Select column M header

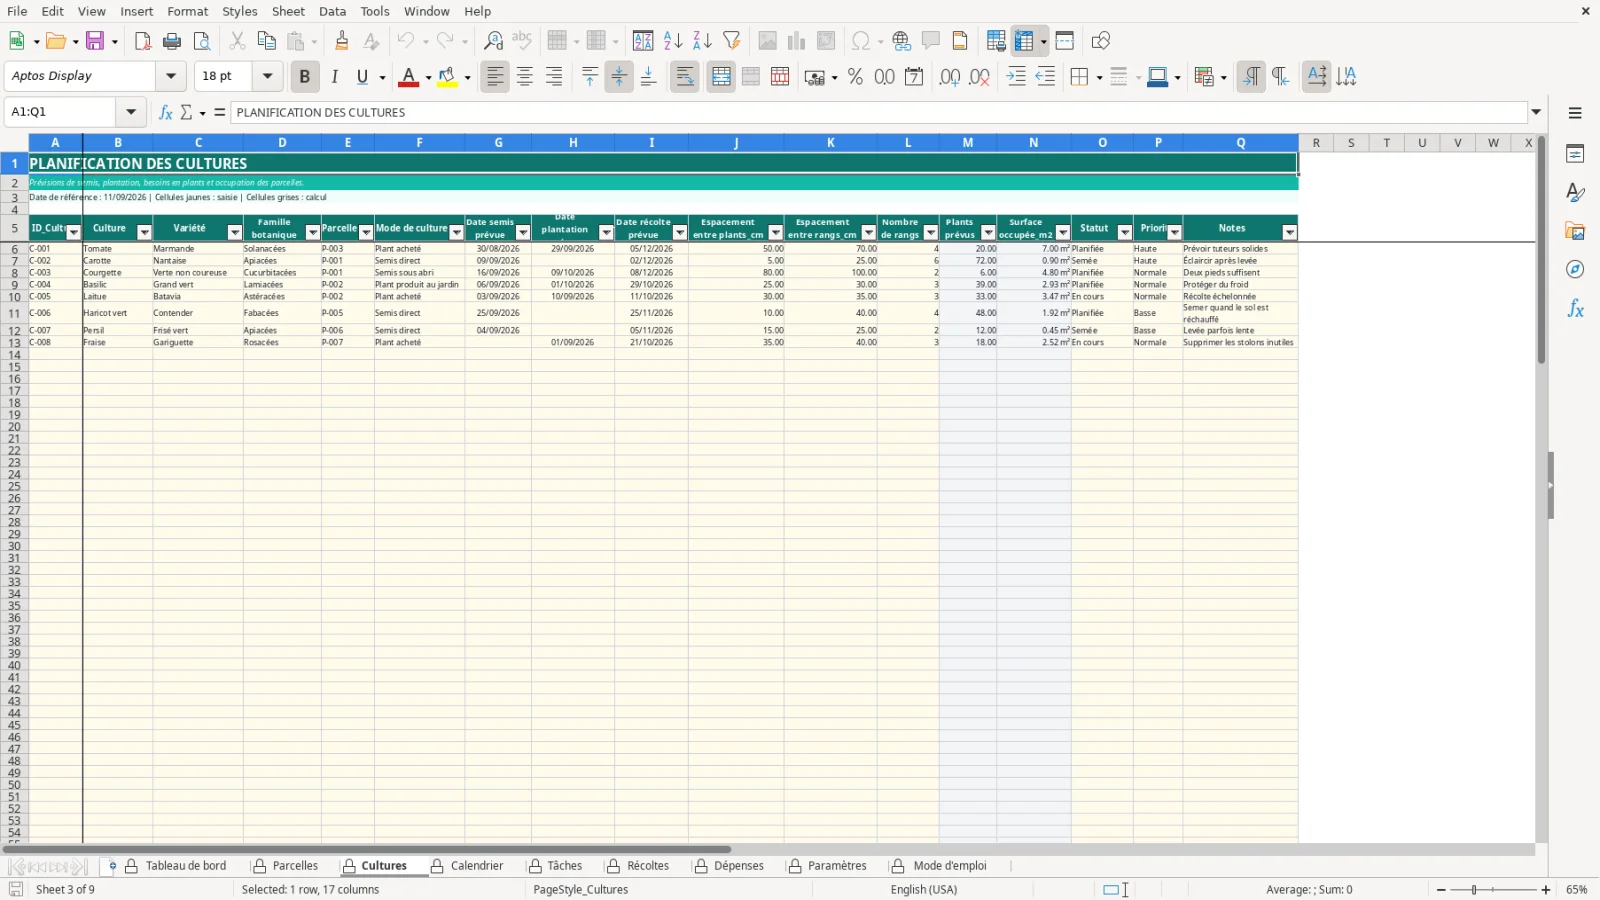point(968,143)
